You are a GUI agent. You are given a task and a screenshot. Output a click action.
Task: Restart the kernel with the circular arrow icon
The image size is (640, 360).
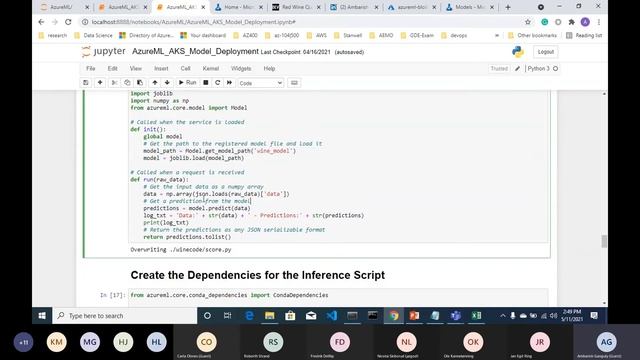(x=218, y=83)
